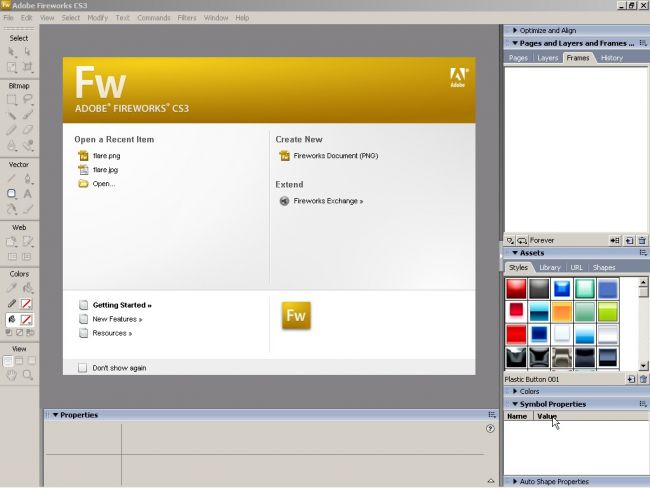
Task: Select the Hand tool in View section
Action: click(12, 375)
